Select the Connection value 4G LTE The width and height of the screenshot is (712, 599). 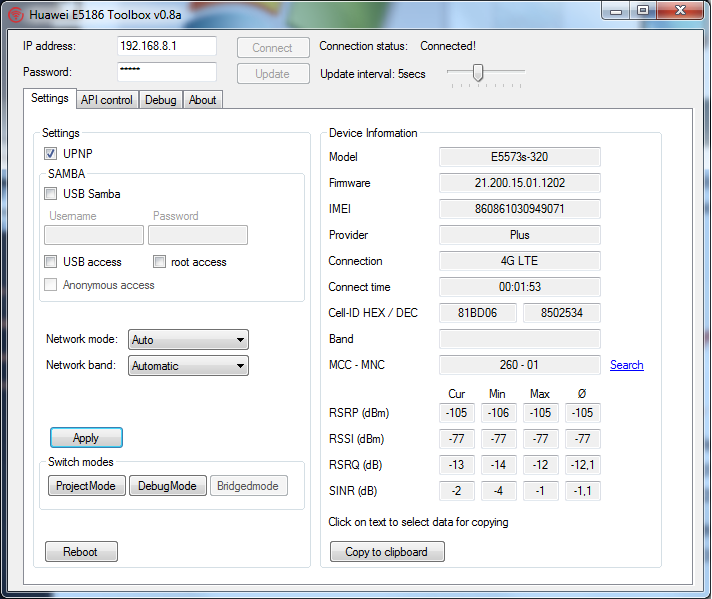(x=520, y=261)
